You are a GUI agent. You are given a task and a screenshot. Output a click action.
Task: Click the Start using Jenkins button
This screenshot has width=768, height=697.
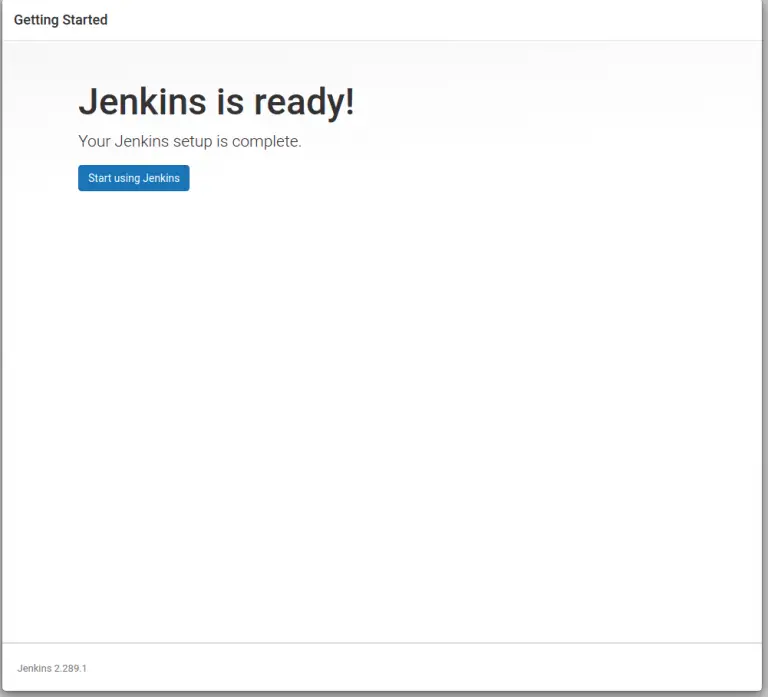point(134,178)
